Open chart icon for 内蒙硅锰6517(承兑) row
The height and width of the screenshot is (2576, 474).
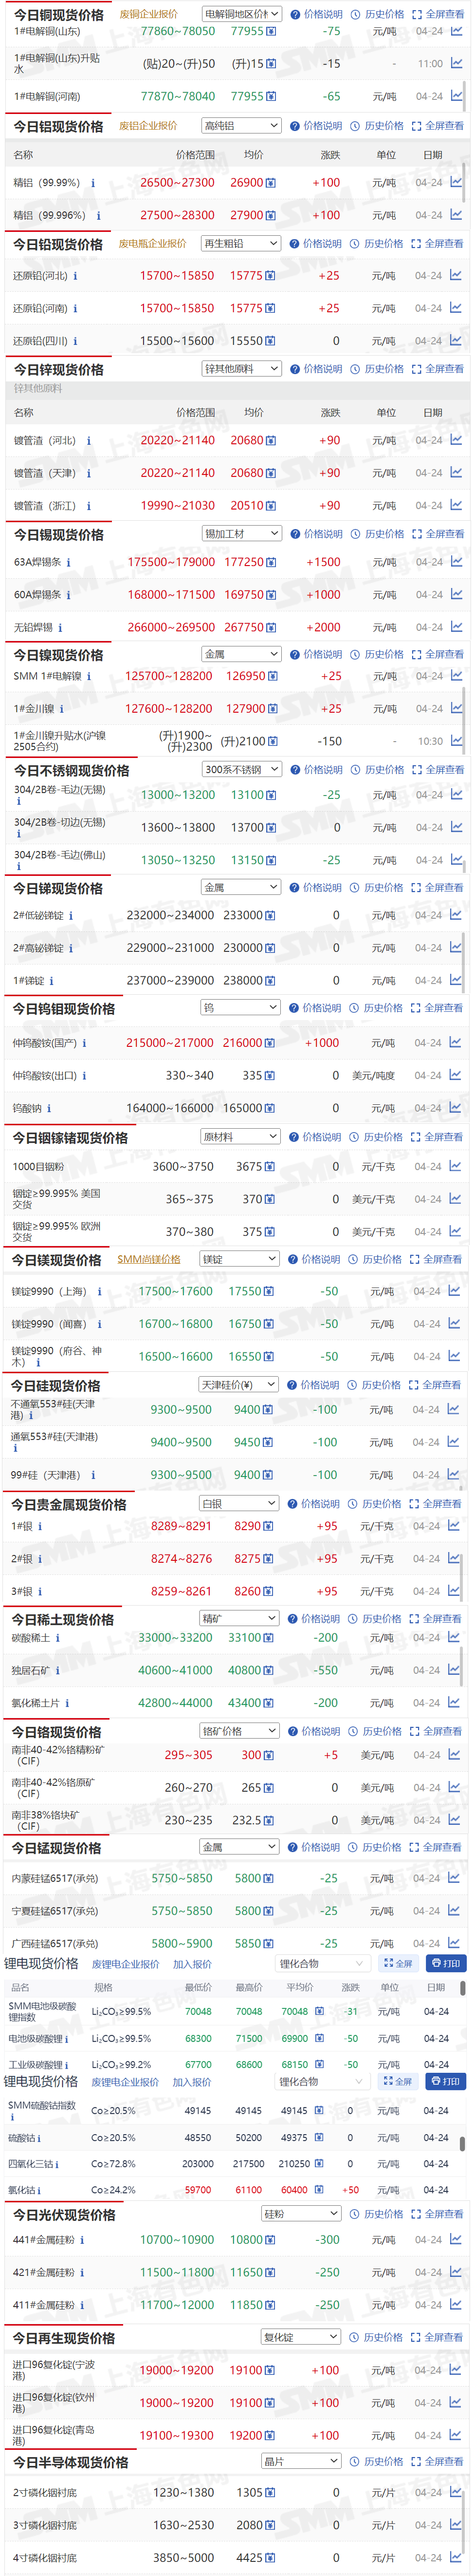pyautogui.click(x=454, y=1878)
